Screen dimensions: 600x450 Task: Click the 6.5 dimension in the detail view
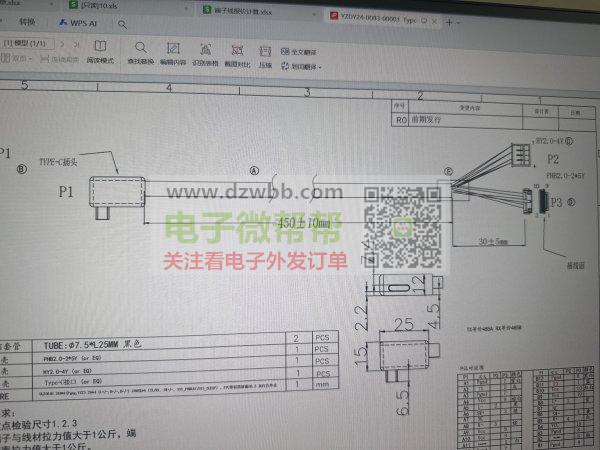403,402
